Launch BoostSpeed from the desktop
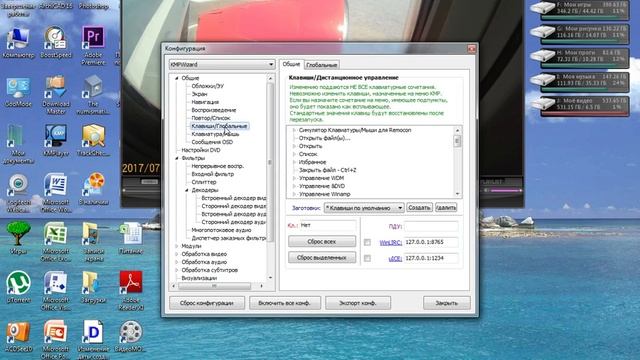 56,42
